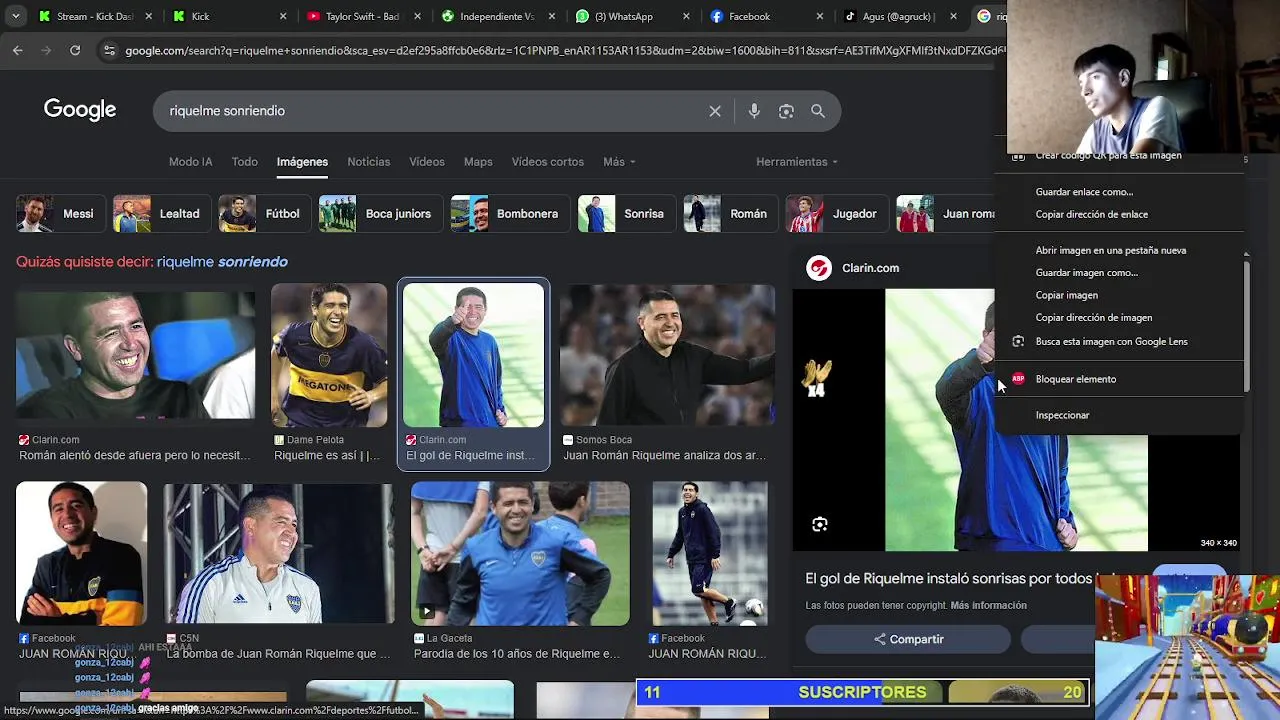Reload the page with the refresh icon
Image resolution: width=1280 pixels, height=720 pixels.
(75, 50)
